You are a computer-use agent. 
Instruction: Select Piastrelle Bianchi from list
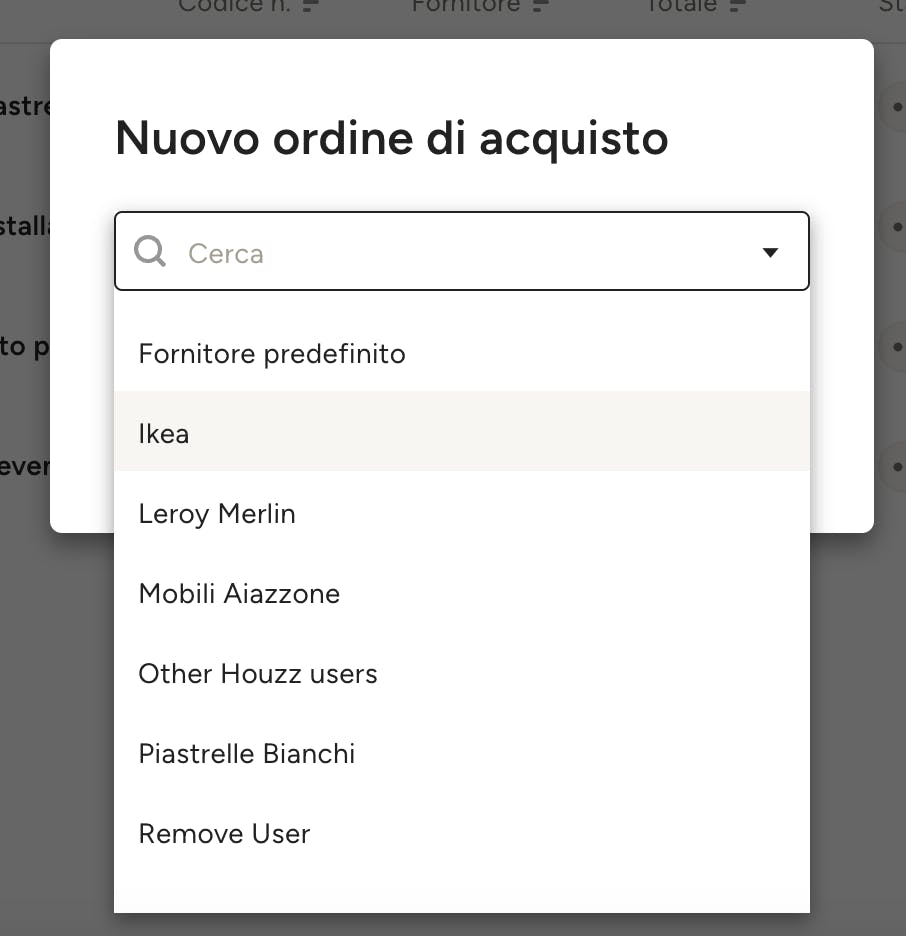tap(461, 753)
